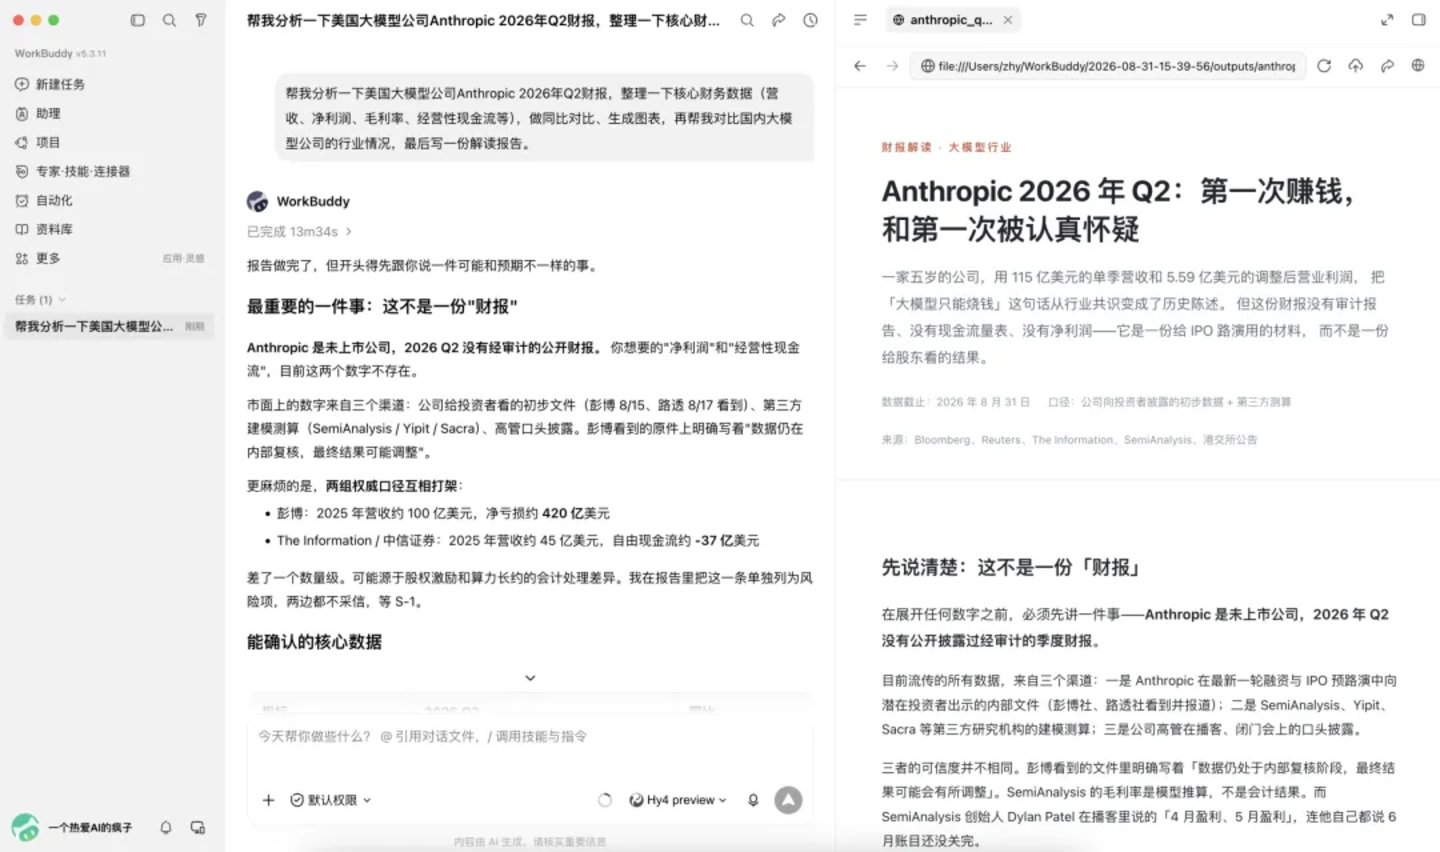1440x852 pixels.
Task: Share the preview page via arrow icon
Action: [1387, 66]
